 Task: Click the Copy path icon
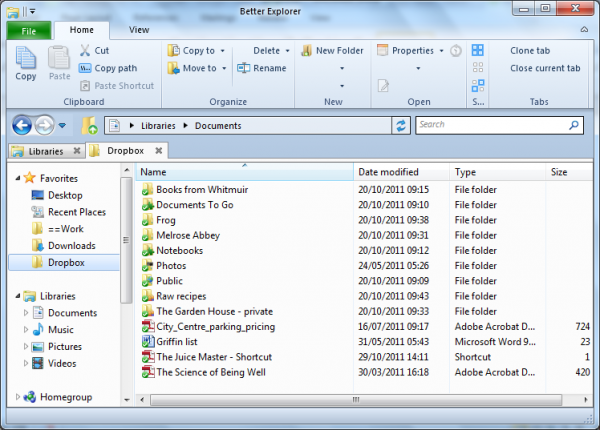(x=85, y=68)
